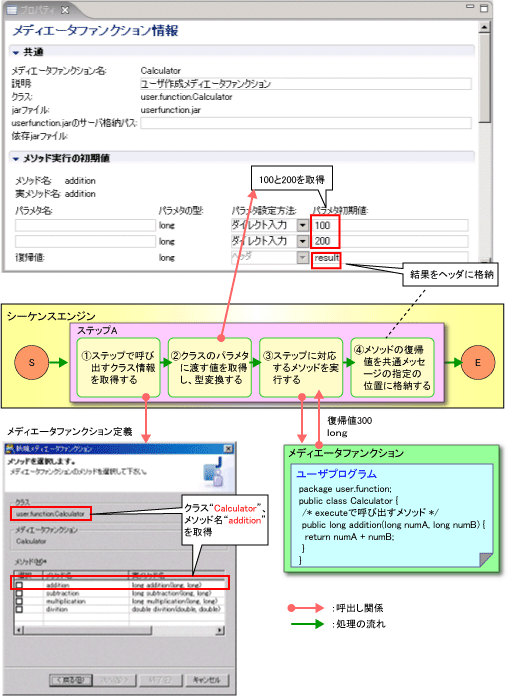Click the user.function.Calculator class value in properties
508x696 pixels.
pyautogui.click(x=187, y=97)
